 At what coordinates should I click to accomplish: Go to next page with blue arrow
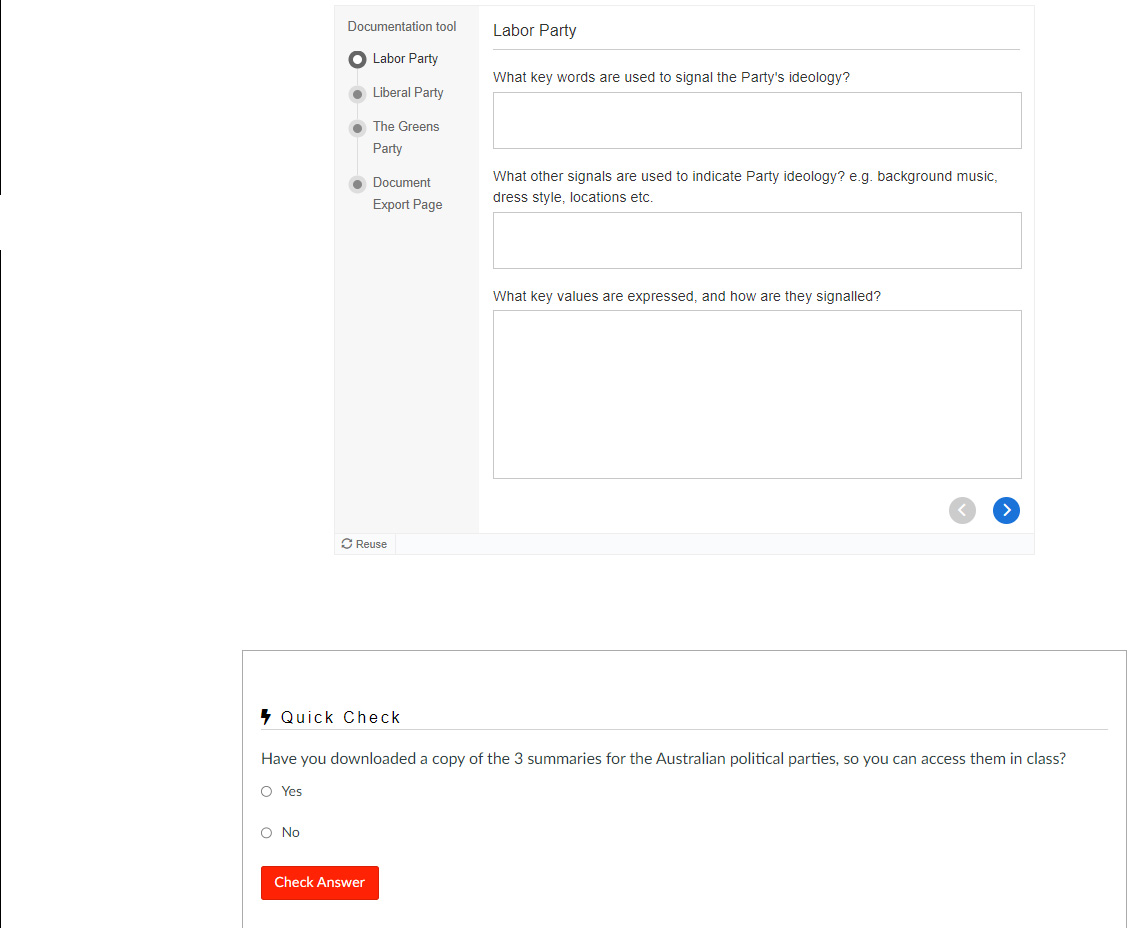1006,510
